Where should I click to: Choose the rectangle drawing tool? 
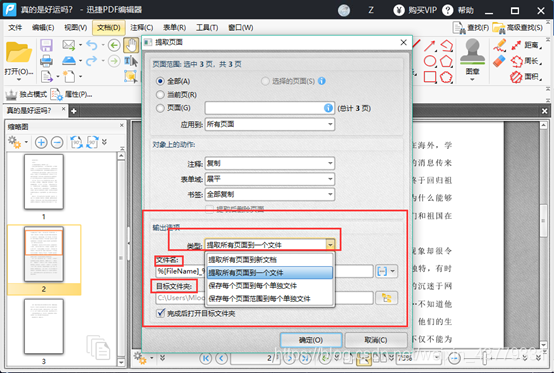point(430,77)
